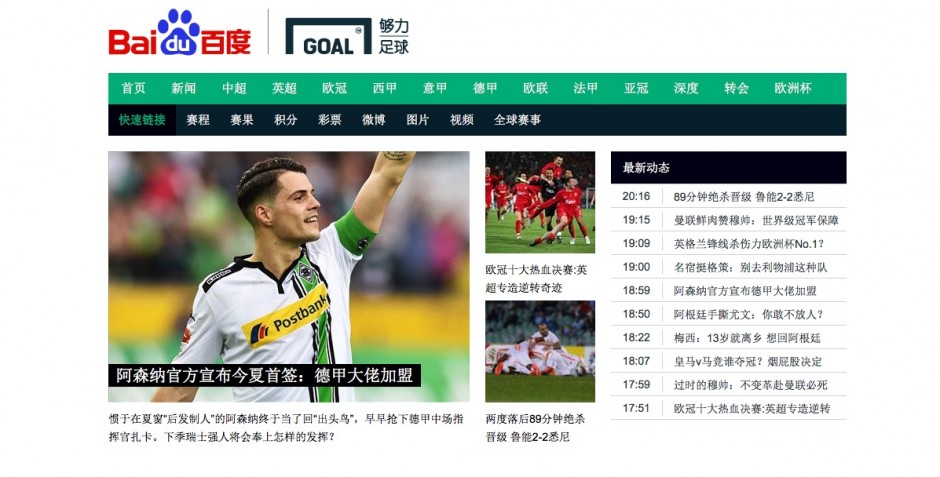The height and width of the screenshot is (477, 940).
Task: Open the headline 阿森纳官方宣布今夏首签
Action: (x=264, y=375)
